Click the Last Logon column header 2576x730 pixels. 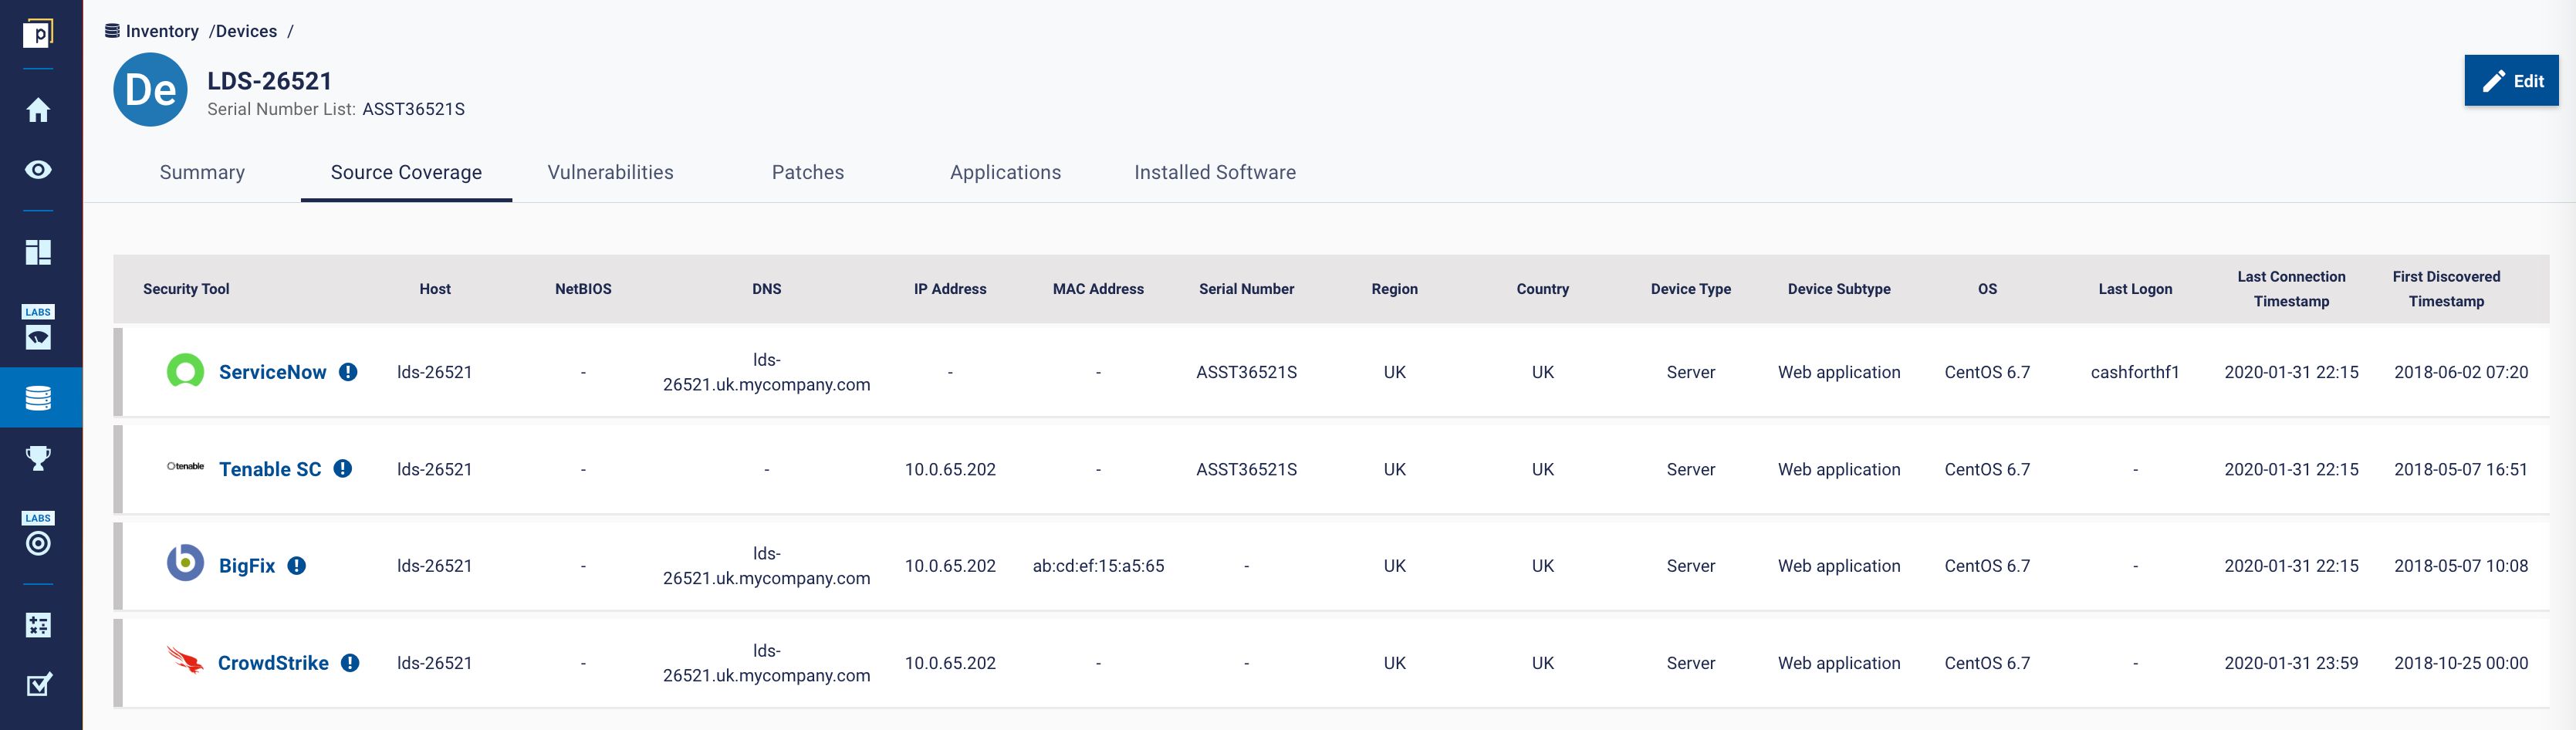point(2135,289)
